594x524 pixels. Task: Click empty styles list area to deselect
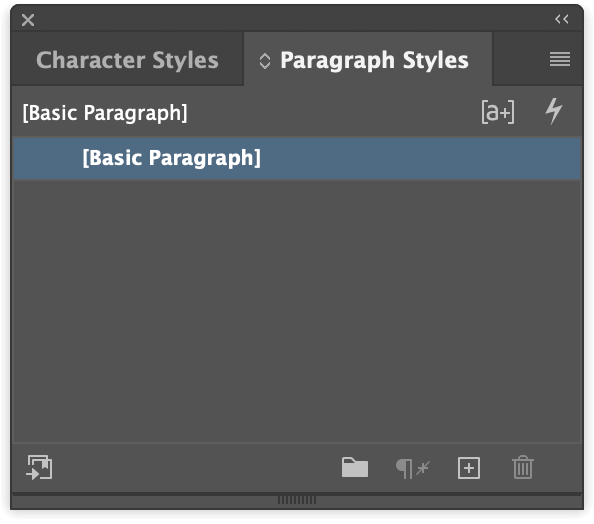point(297,311)
